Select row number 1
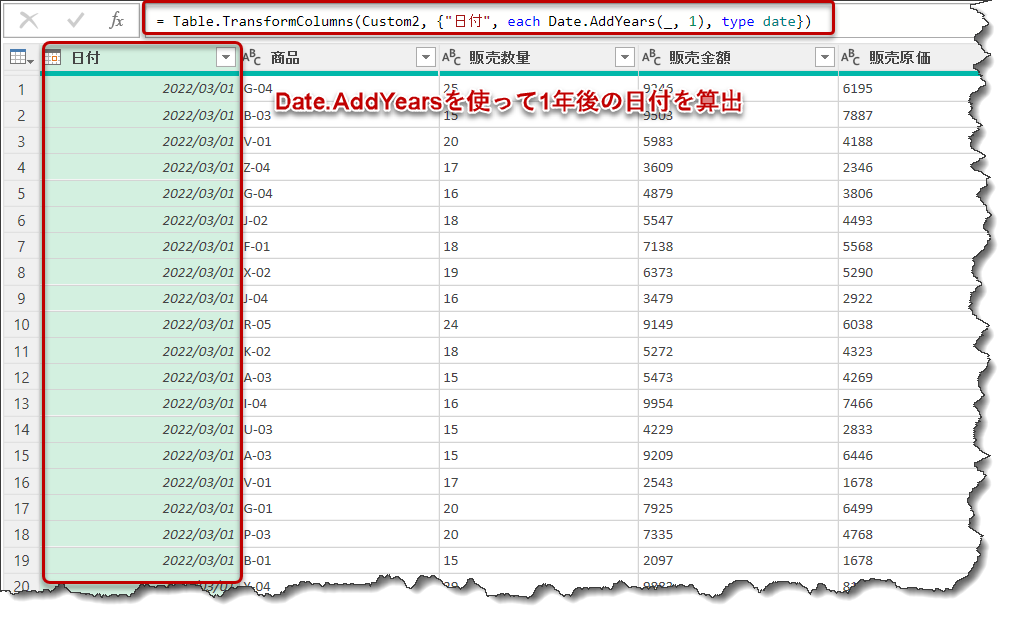1015x621 pixels. click(x=21, y=89)
